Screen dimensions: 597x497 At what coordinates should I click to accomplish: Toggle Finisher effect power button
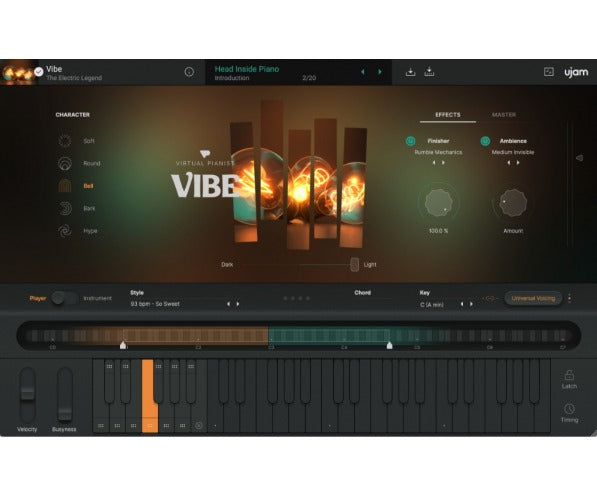click(410, 141)
